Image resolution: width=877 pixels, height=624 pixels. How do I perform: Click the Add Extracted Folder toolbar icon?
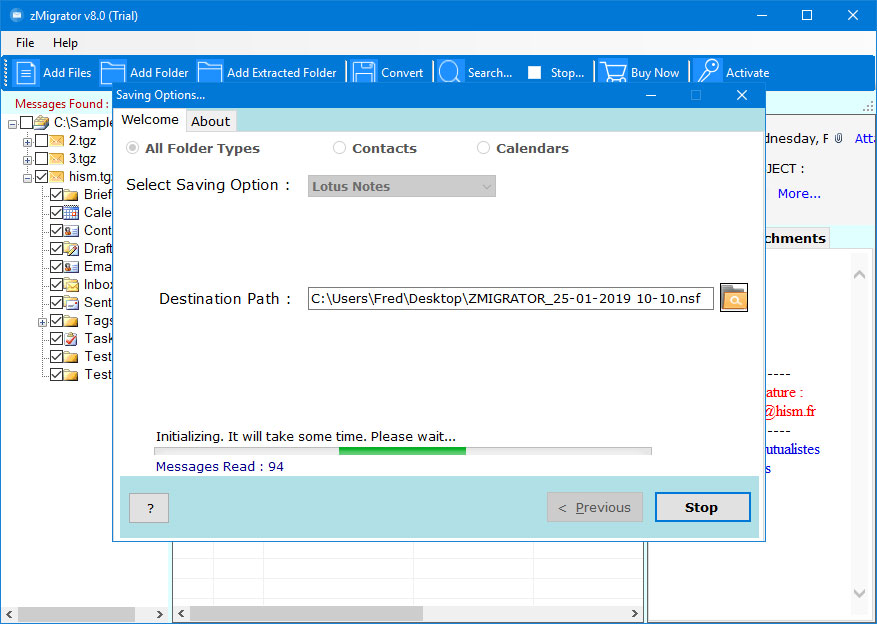(x=210, y=73)
